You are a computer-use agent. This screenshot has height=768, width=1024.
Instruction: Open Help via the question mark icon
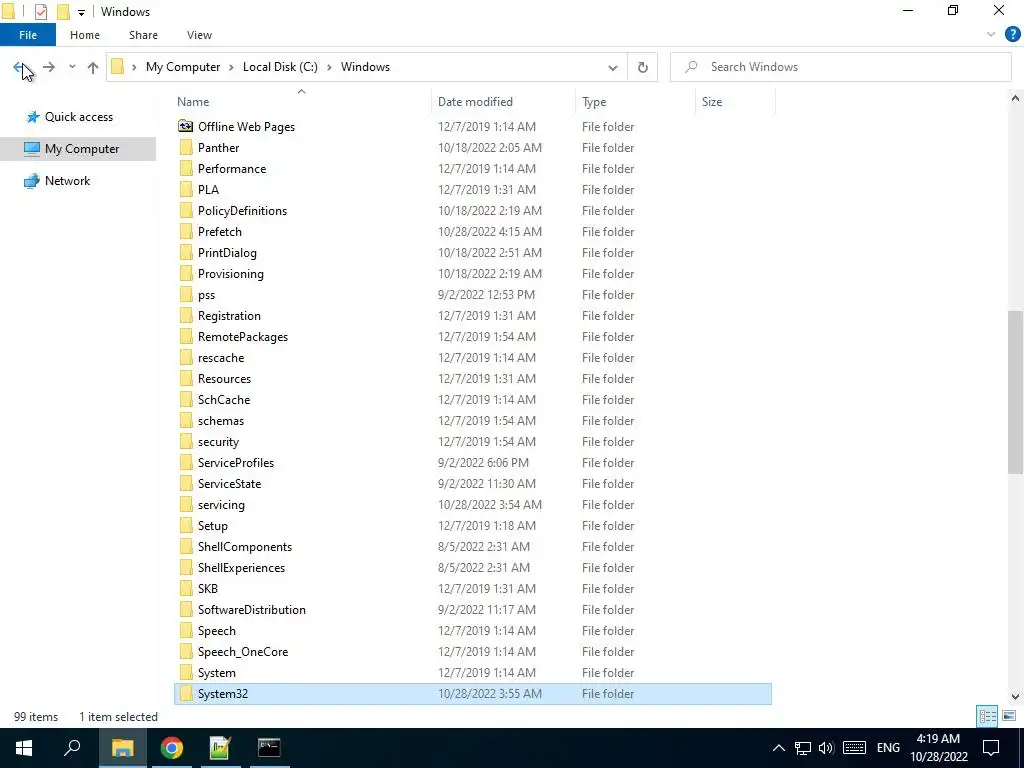[x=1012, y=34]
